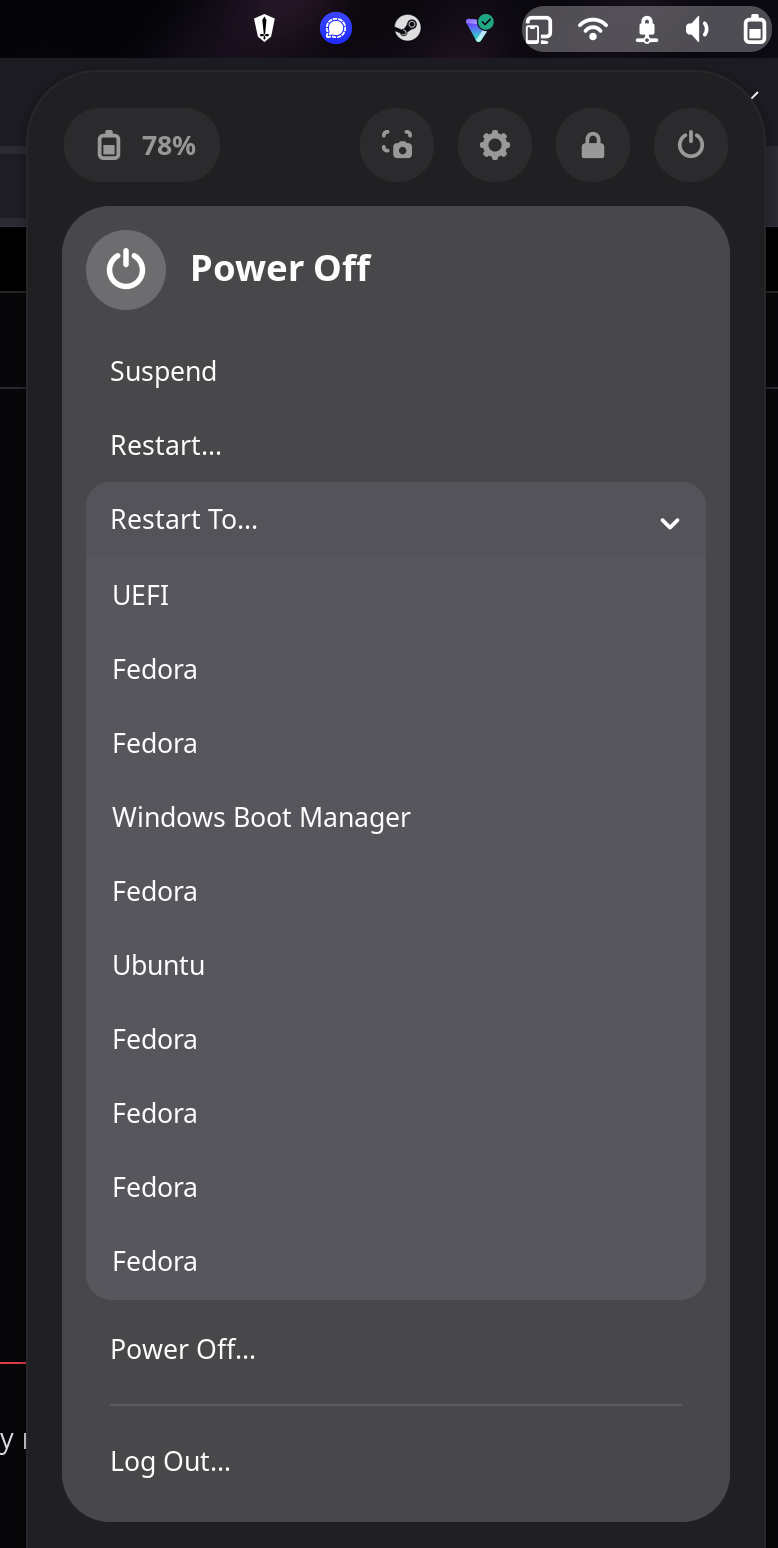Select UEFI from the boot list

coord(140,595)
